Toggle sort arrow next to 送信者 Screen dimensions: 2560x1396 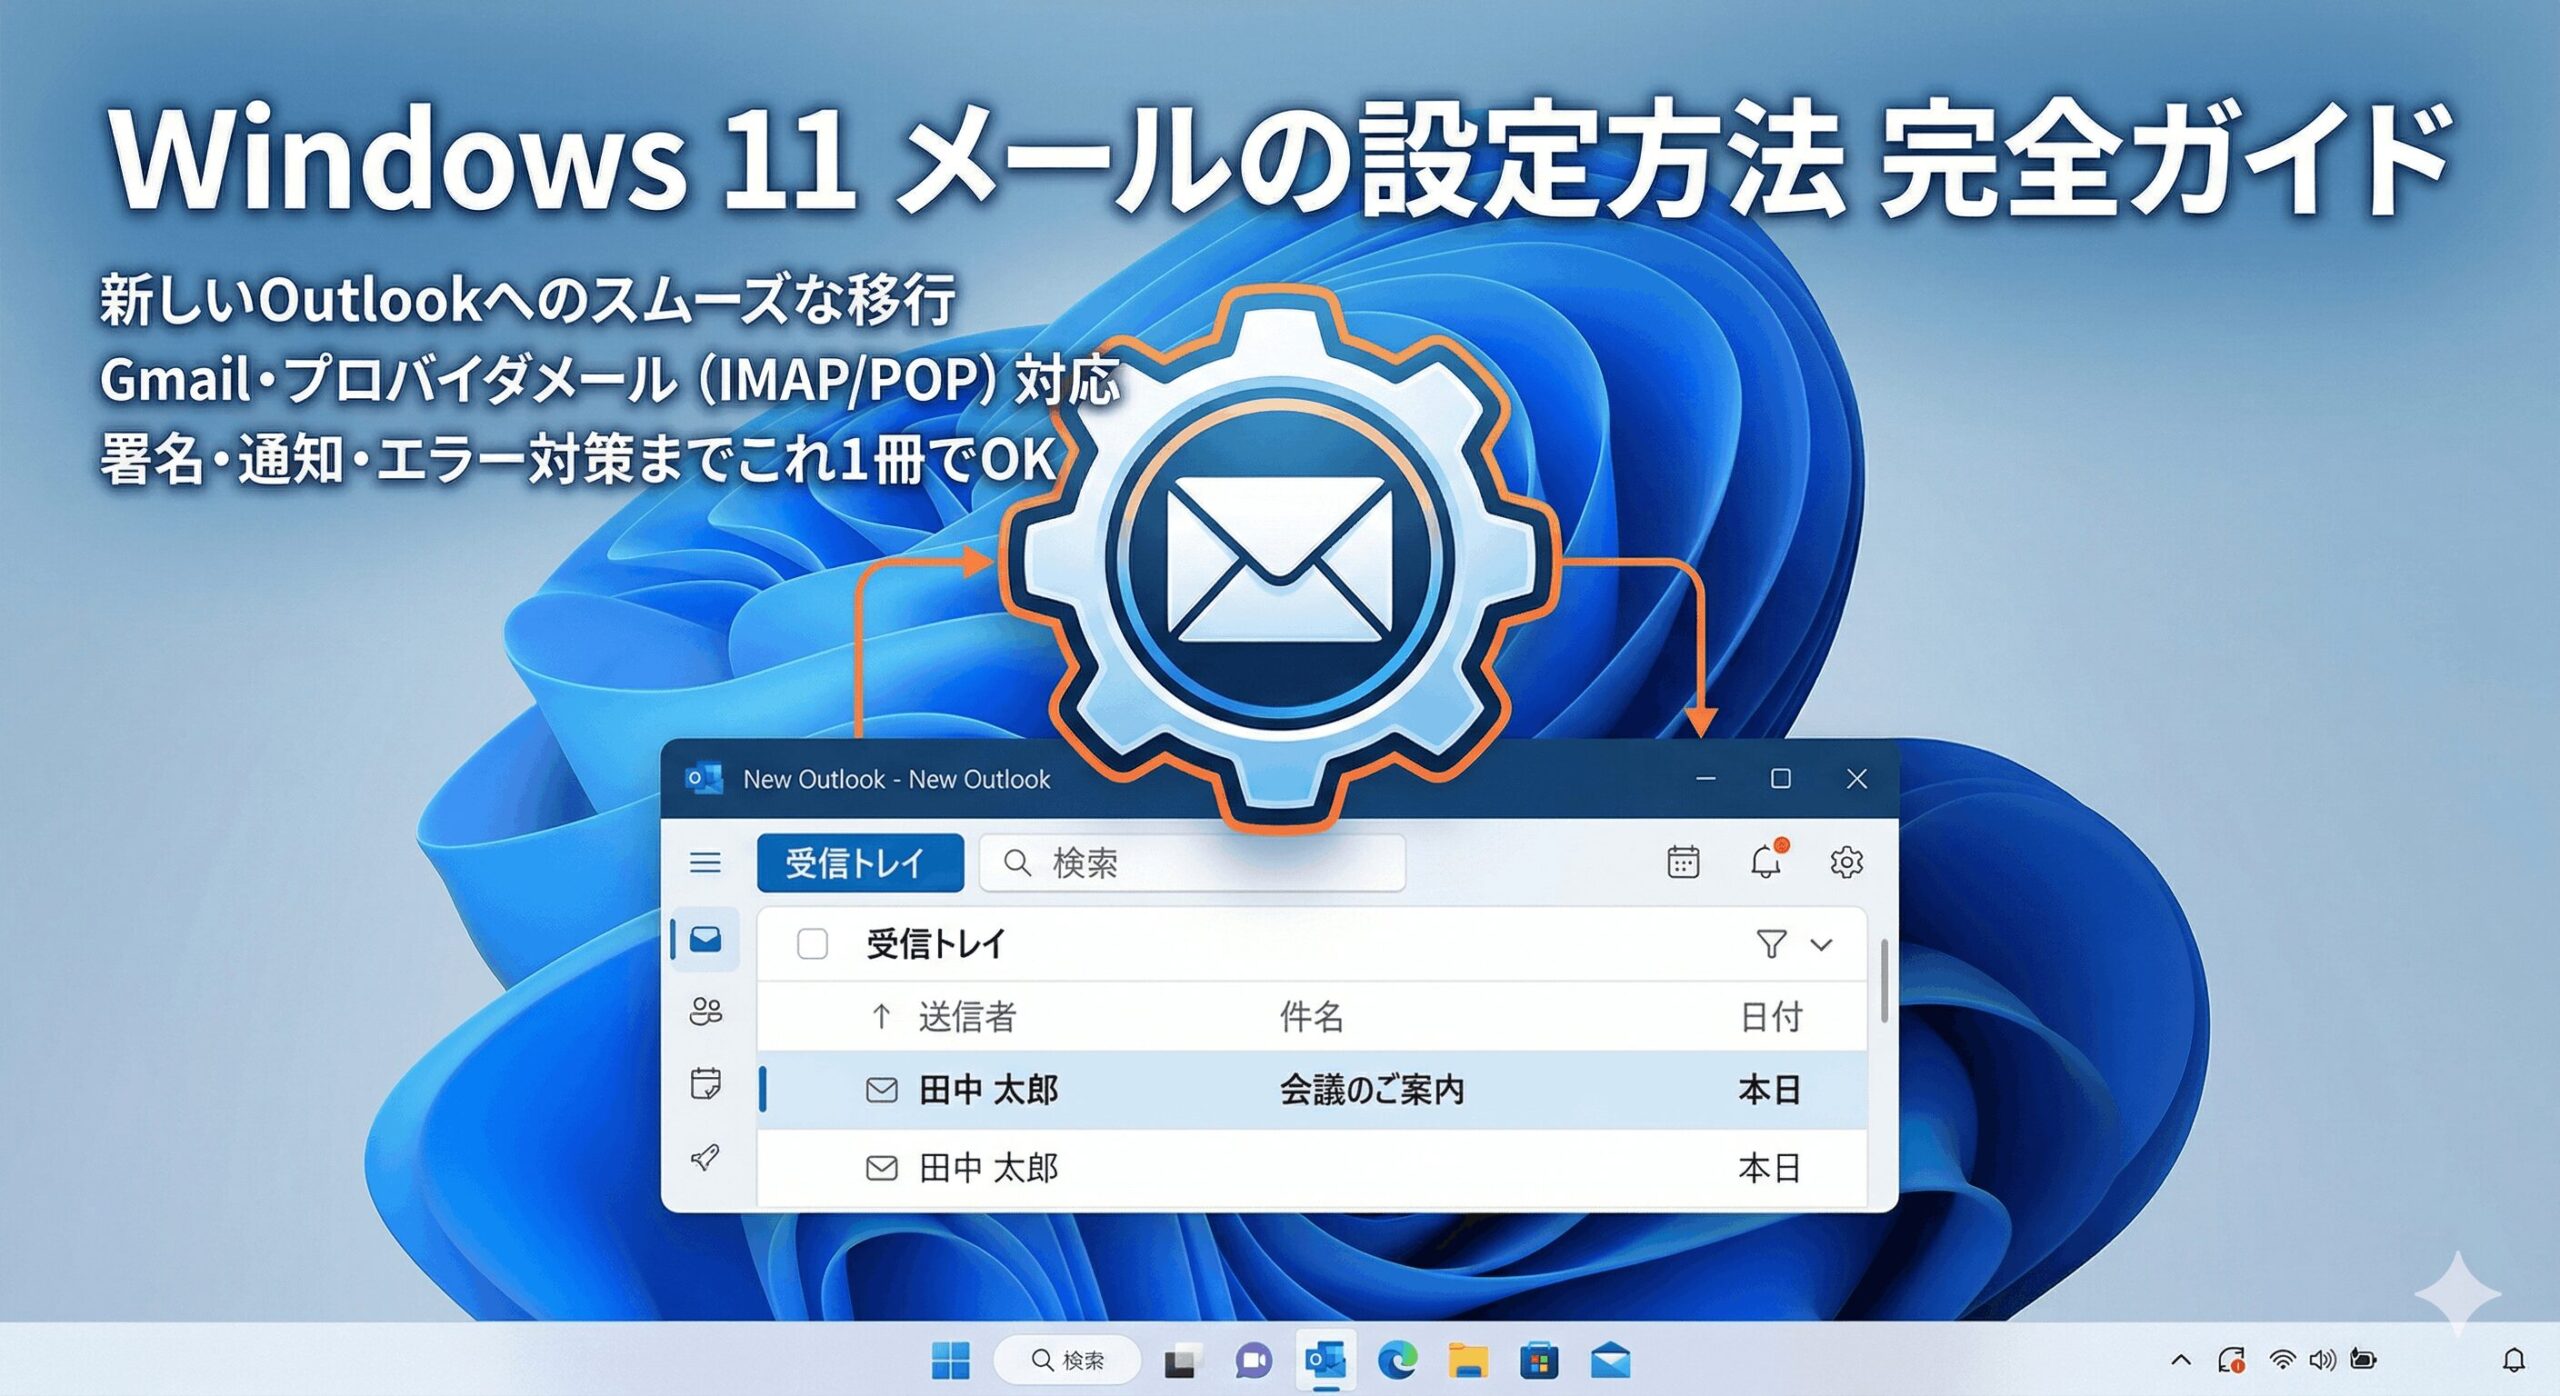tap(881, 1017)
